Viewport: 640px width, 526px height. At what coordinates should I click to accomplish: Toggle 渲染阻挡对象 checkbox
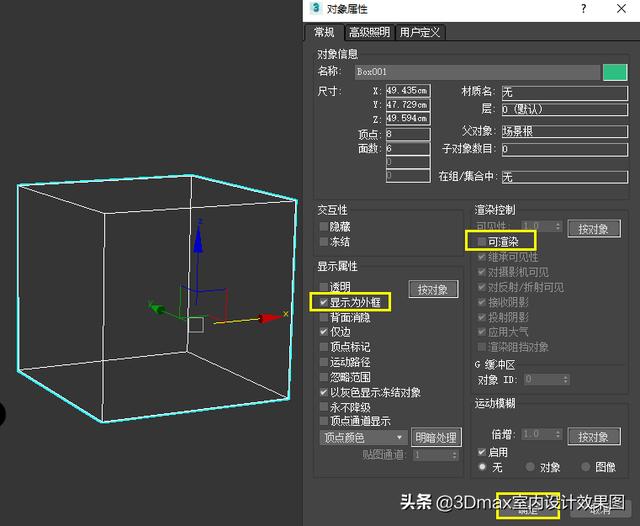tap(482, 347)
